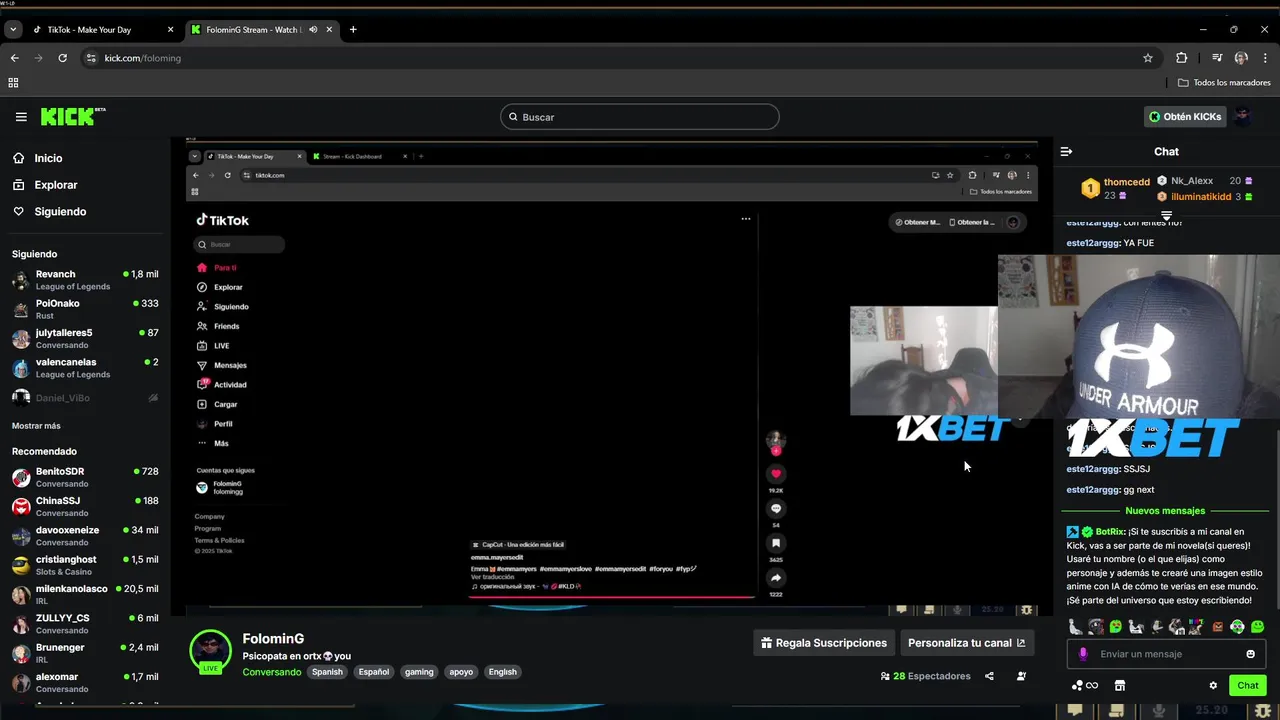The height and width of the screenshot is (720, 1280).
Task: Close the FolominG Stream tab
Action: 329,30
